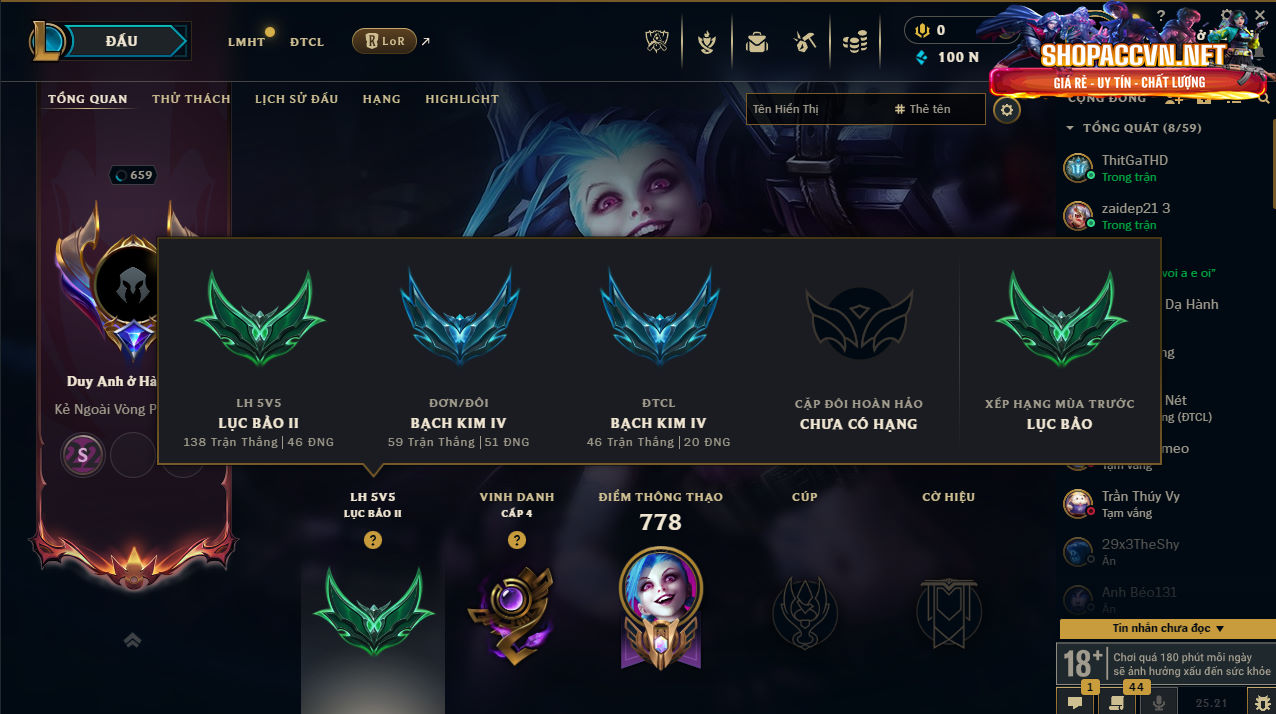Expand the profile banner chevron arrow
The height and width of the screenshot is (714, 1276).
pos(133,640)
